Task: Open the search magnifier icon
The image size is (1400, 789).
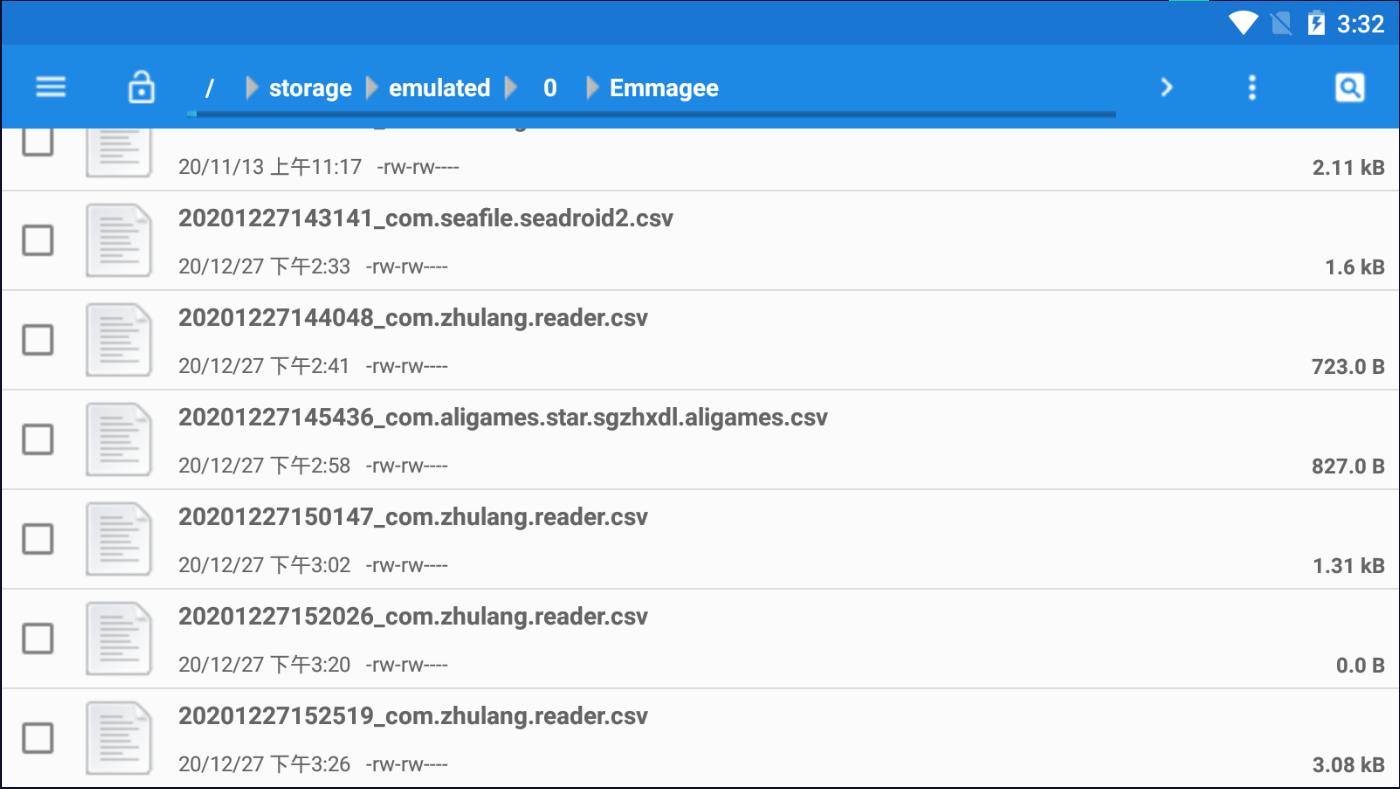Action: tap(1349, 88)
